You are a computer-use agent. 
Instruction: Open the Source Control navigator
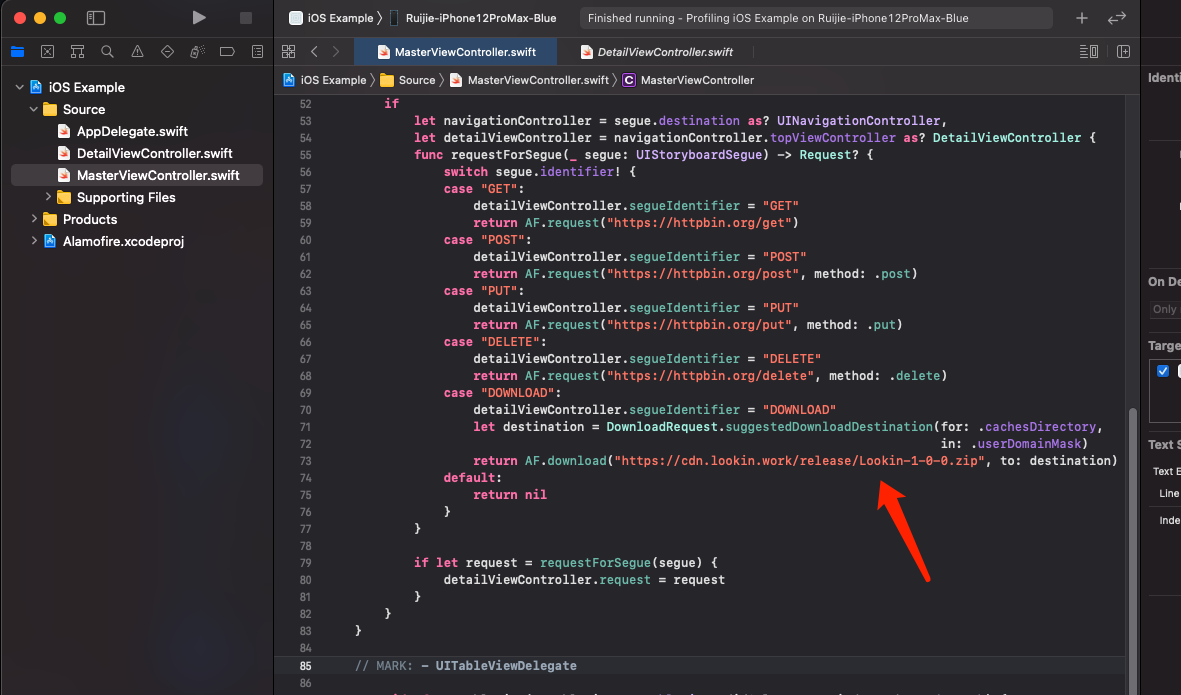point(47,51)
